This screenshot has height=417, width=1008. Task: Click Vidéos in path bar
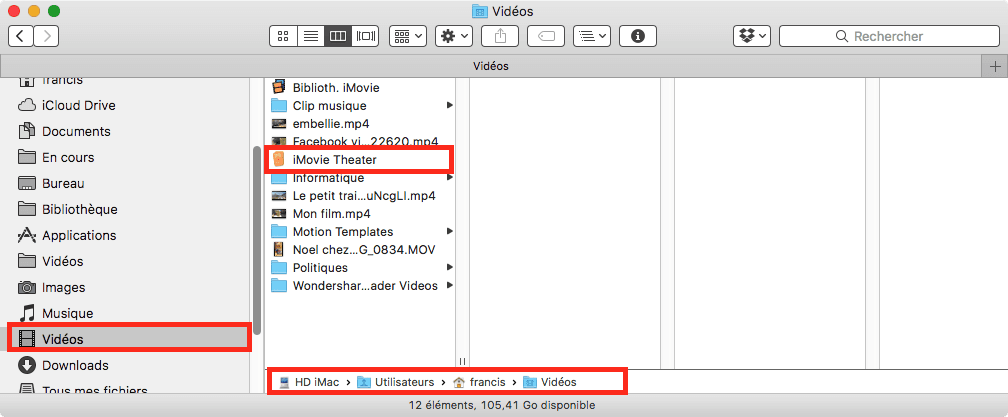[550, 382]
